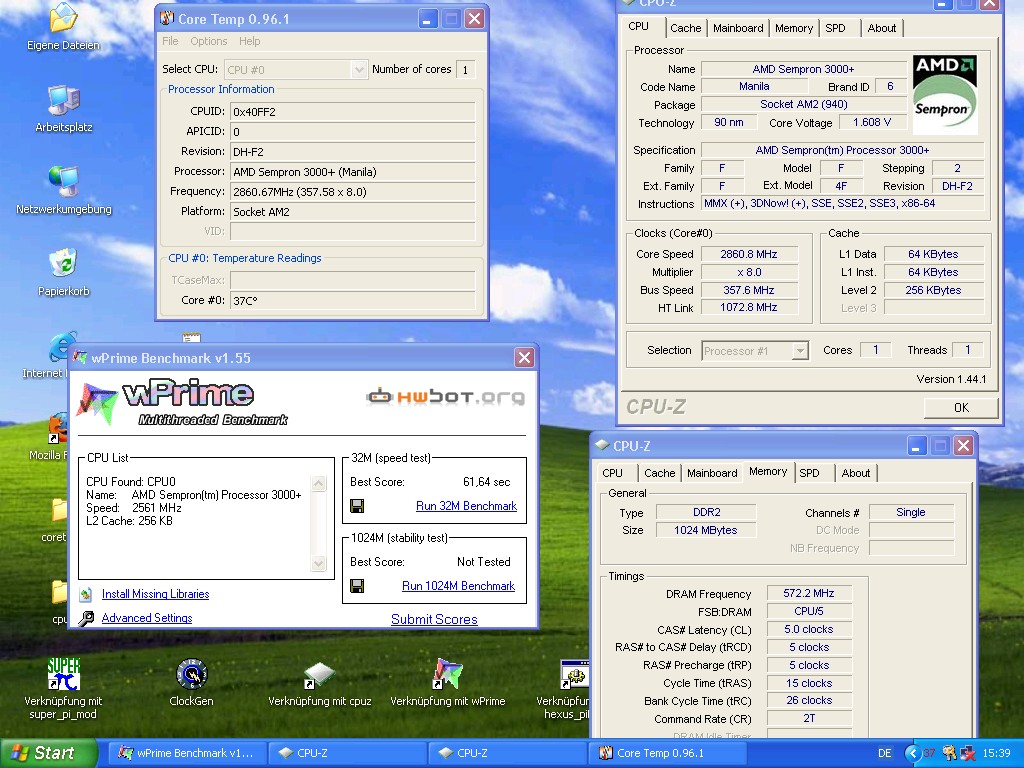
Task: Click the wPrime title bar icon
Action: click(80, 357)
